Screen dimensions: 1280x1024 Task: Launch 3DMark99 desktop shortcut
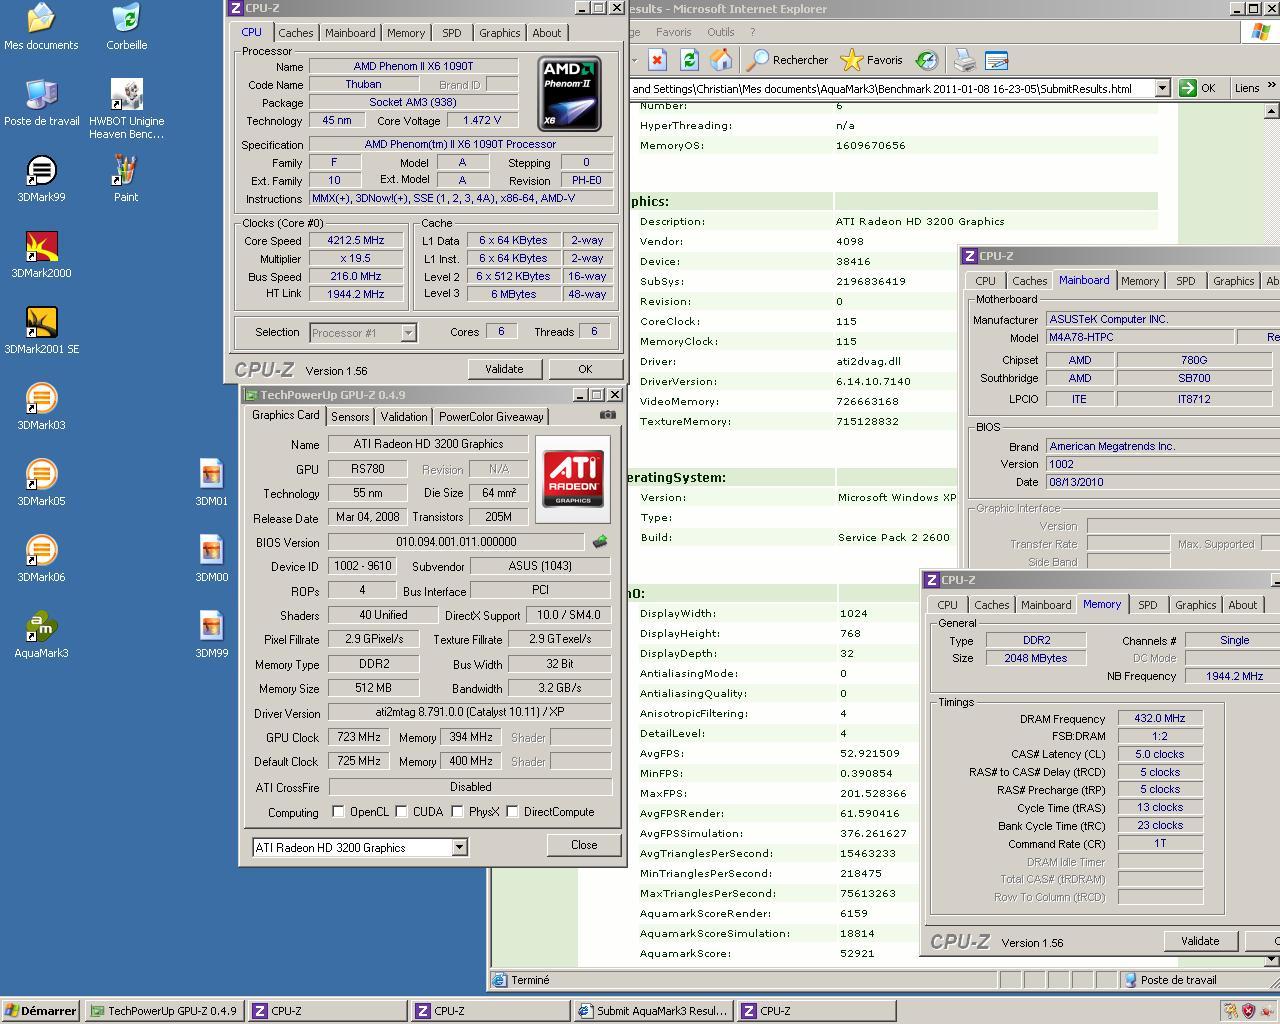(x=41, y=179)
